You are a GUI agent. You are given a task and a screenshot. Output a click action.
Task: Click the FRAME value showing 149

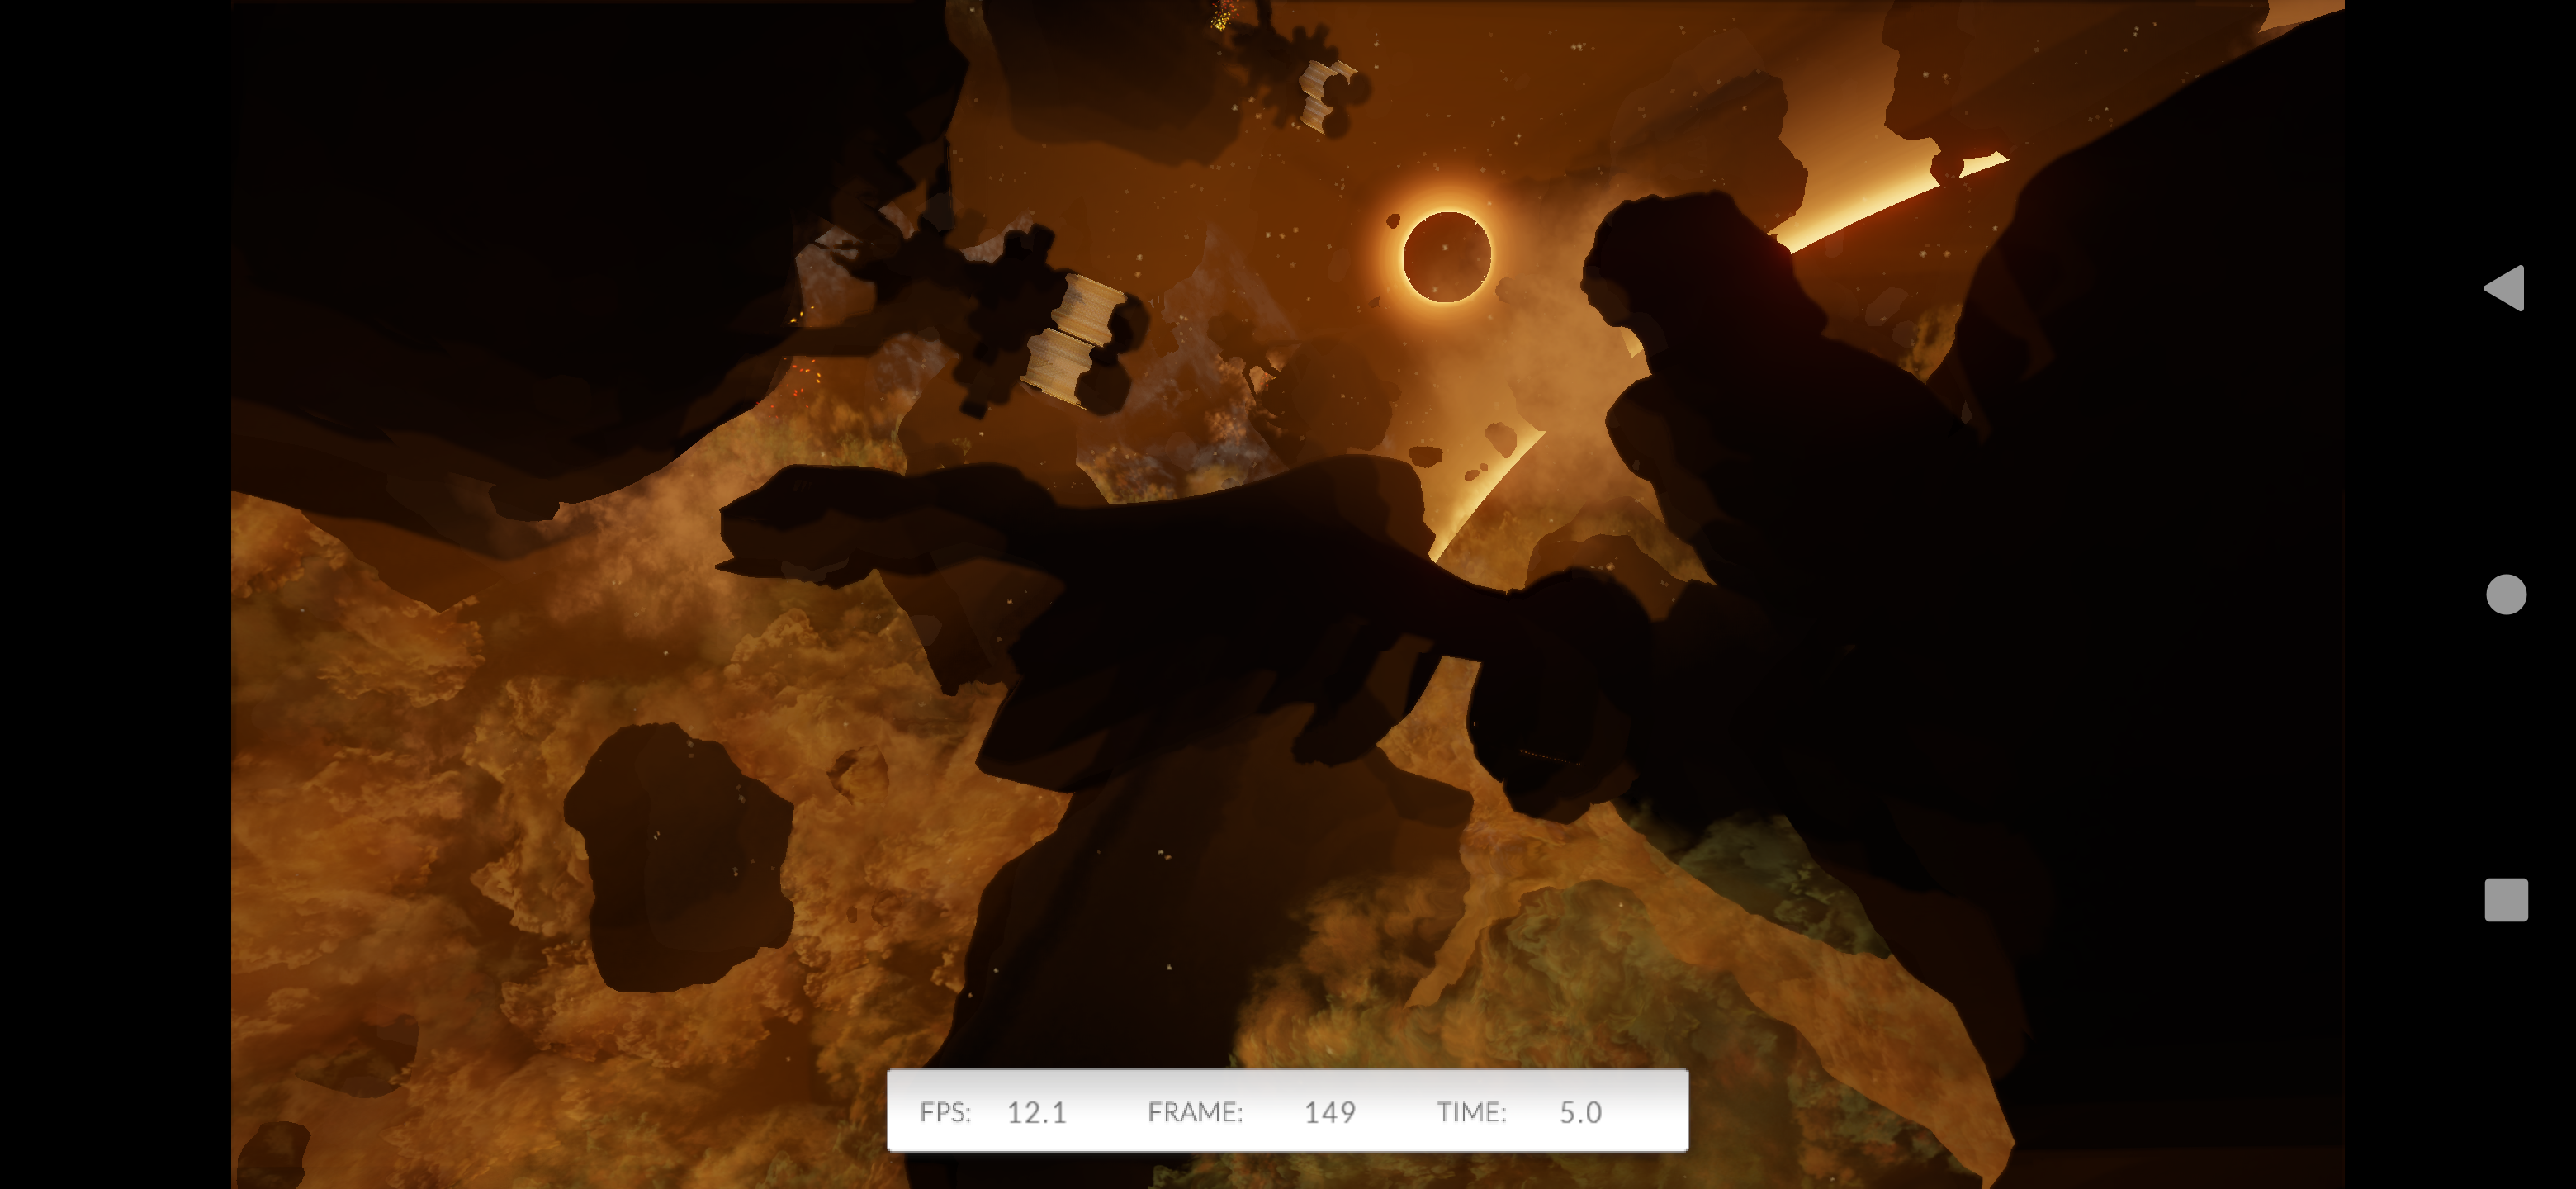pyautogui.click(x=1330, y=1112)
